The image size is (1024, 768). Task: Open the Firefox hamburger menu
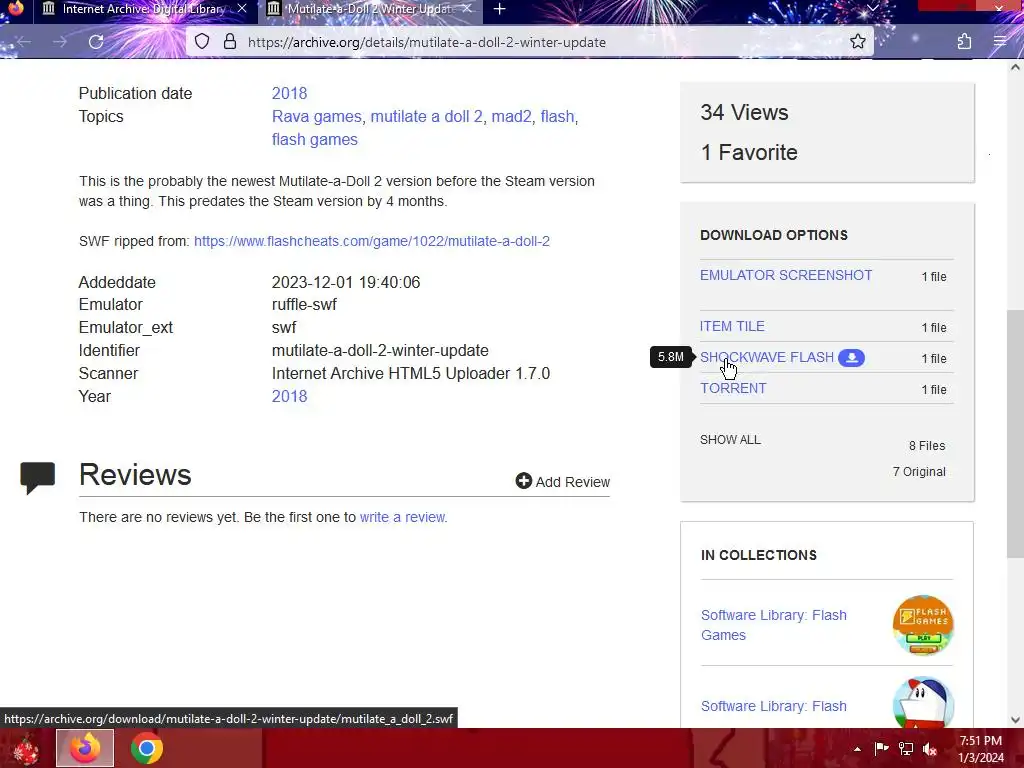pyautogui.click(x=1000, y=42)
